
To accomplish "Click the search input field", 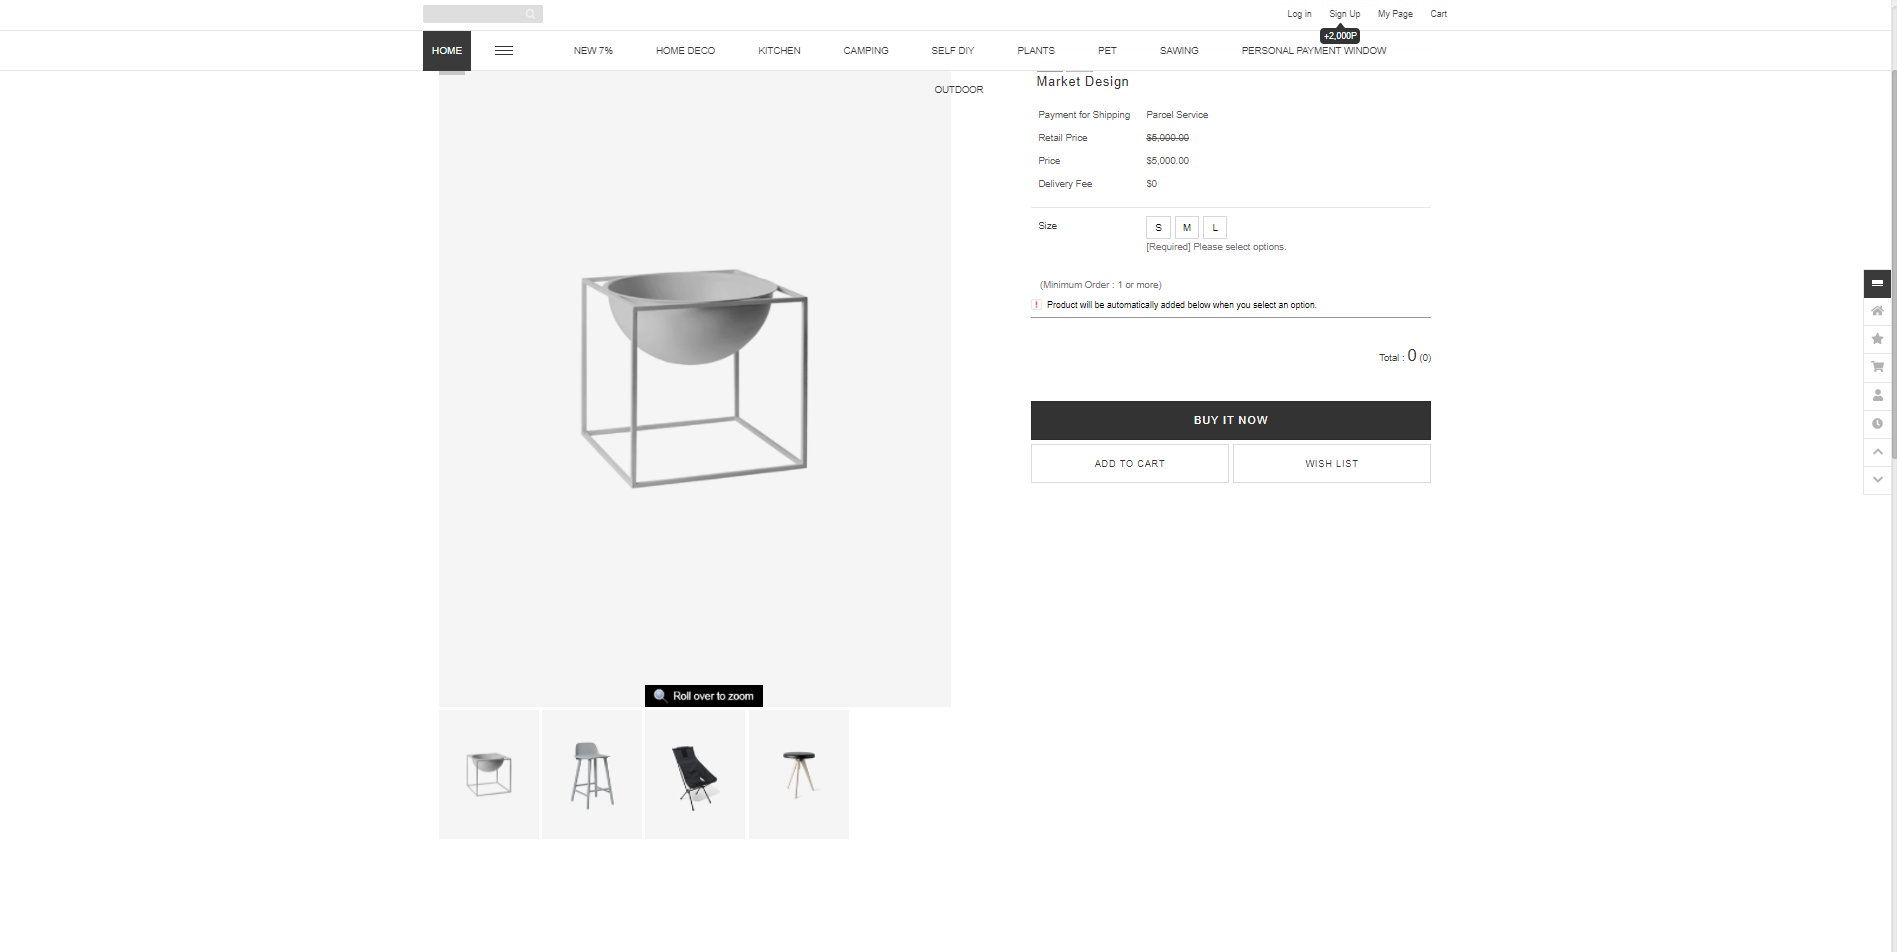I will (x=474, y=14).
